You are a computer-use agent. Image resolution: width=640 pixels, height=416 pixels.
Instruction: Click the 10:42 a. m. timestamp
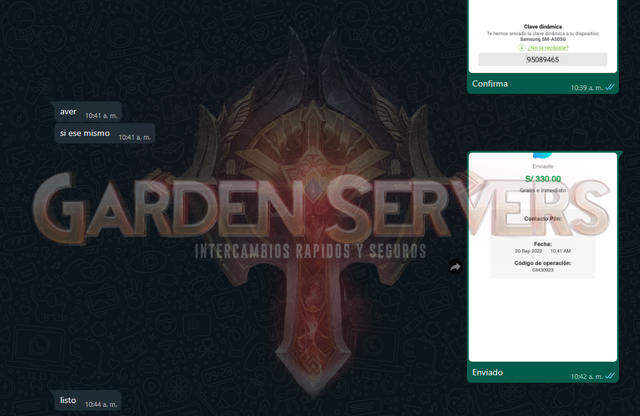point(587,376)
